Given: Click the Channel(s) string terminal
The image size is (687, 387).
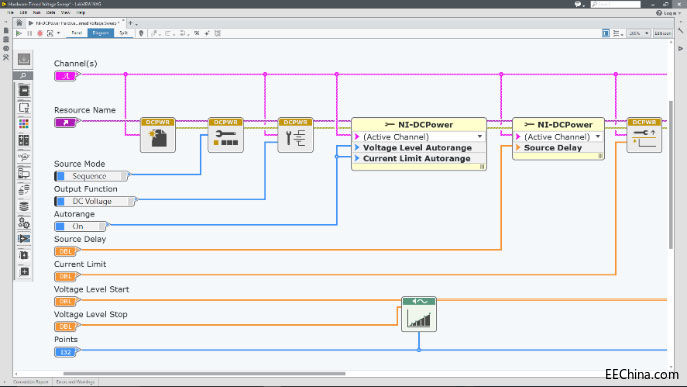Looking at the screenshot, I should (67, 76).
